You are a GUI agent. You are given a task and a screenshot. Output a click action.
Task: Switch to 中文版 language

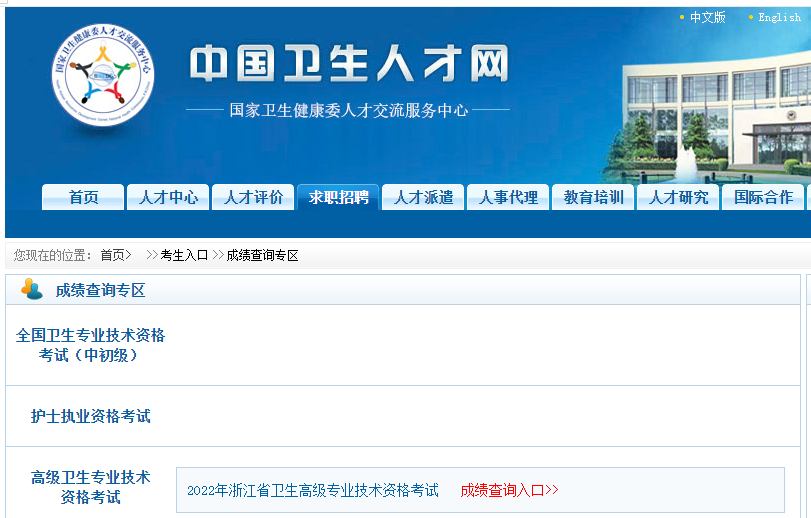coord(708,18)
